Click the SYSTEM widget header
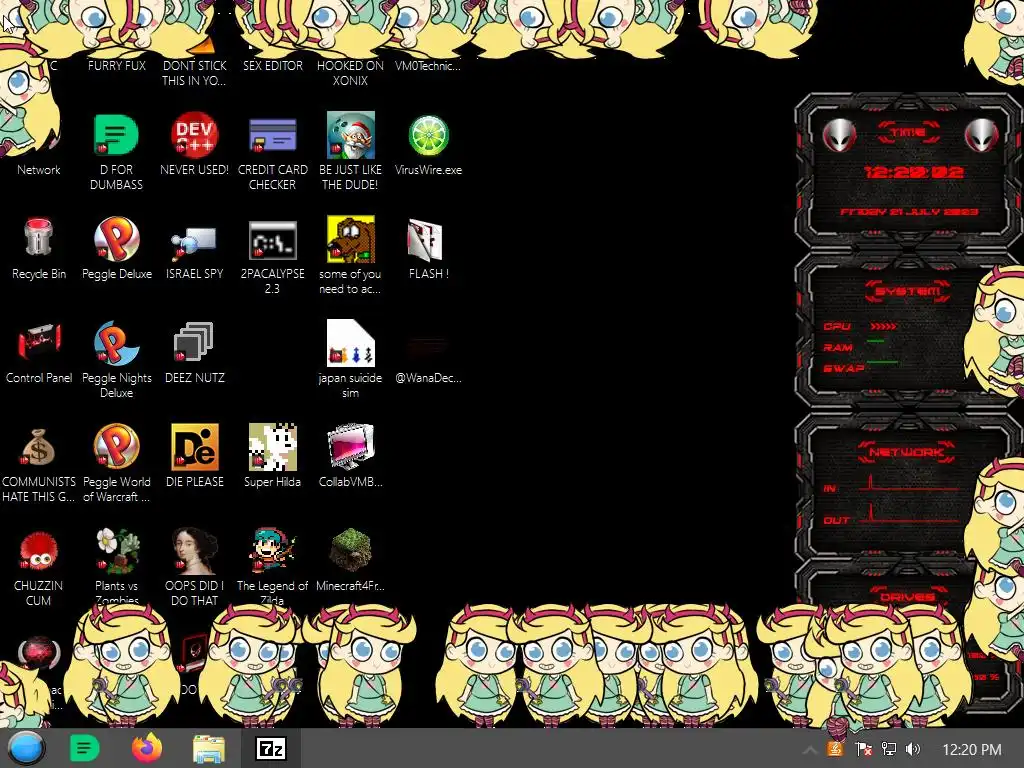Viewport: 1024px width, 768px height. point(908,291)
